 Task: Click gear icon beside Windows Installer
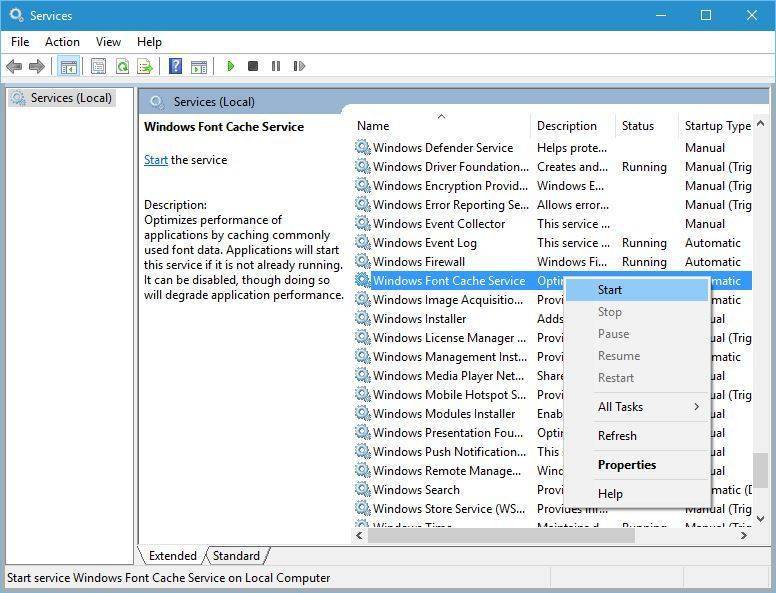coord(363,318)
